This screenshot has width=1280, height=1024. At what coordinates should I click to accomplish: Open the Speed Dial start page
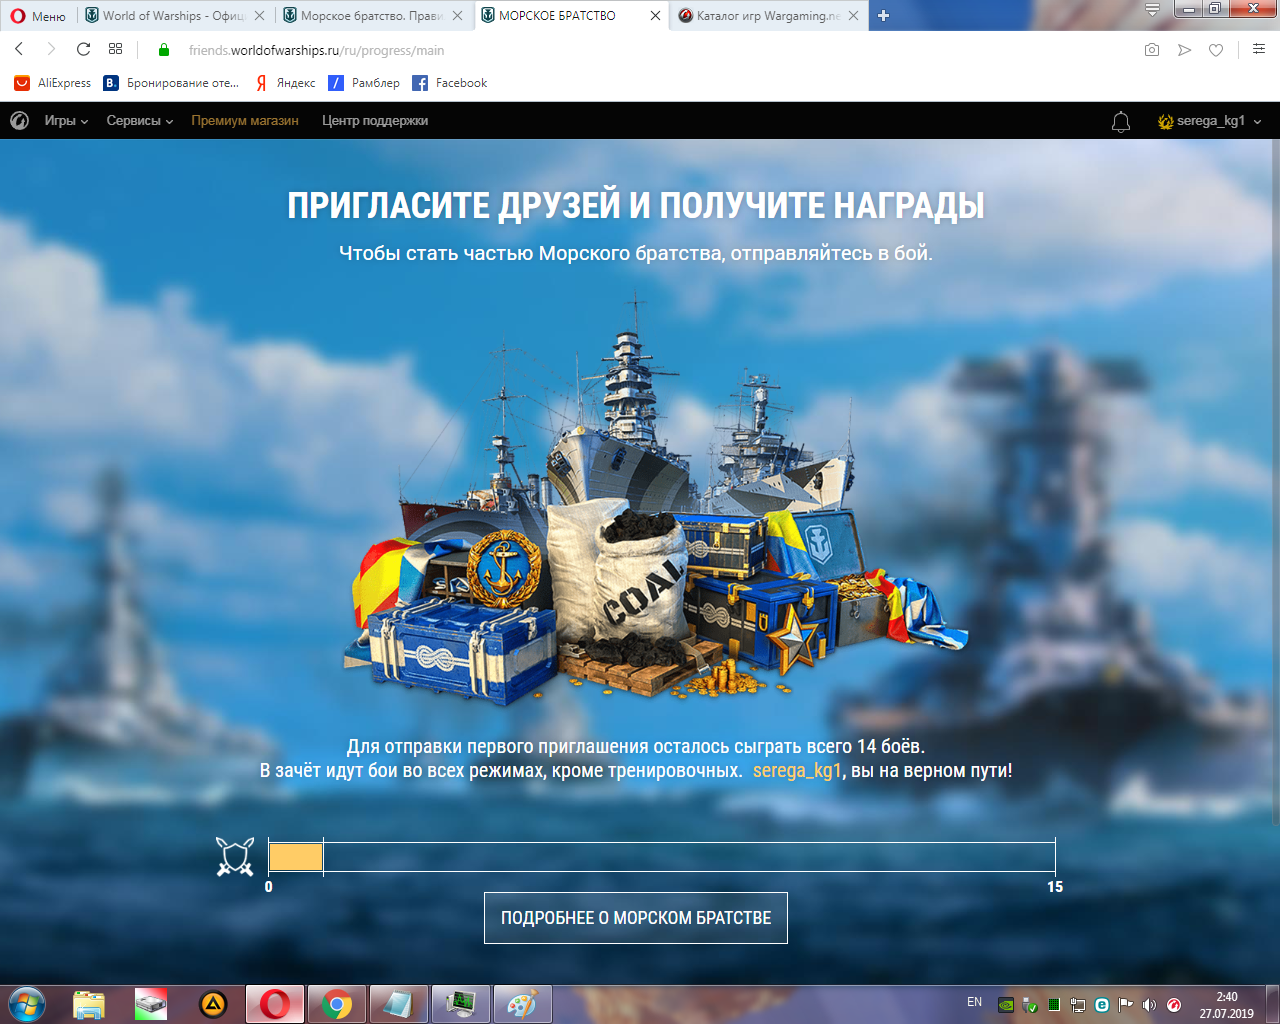[x=116, y=49]
